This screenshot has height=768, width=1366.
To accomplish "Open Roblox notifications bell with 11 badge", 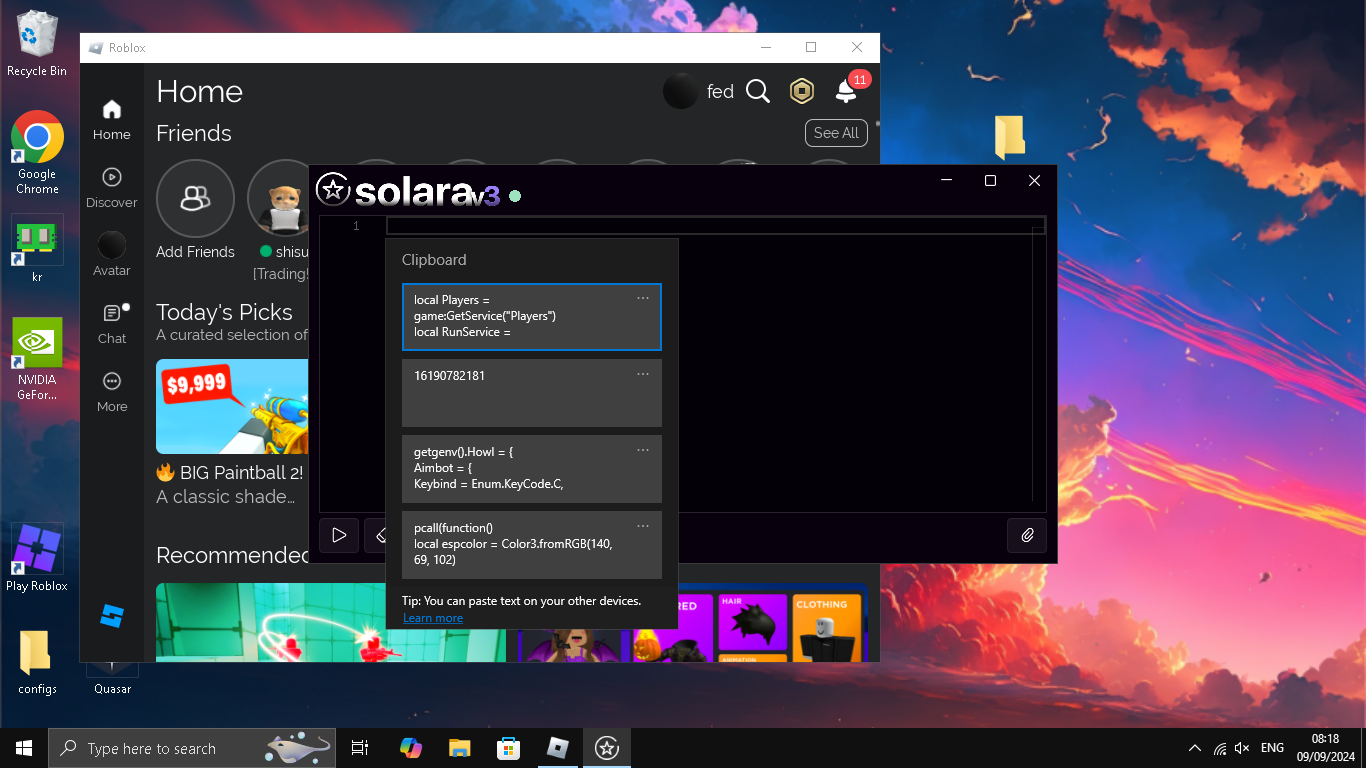I will [846, 91].
